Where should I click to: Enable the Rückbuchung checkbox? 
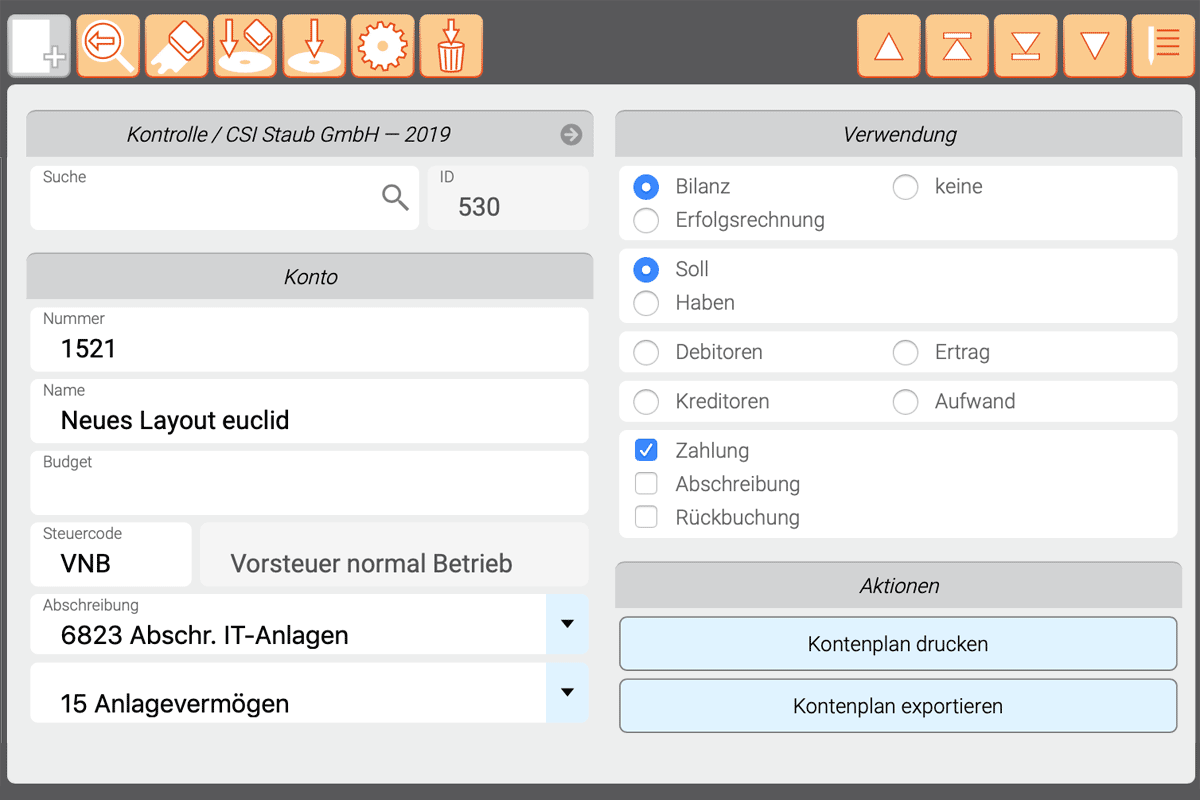pos(647,517)
